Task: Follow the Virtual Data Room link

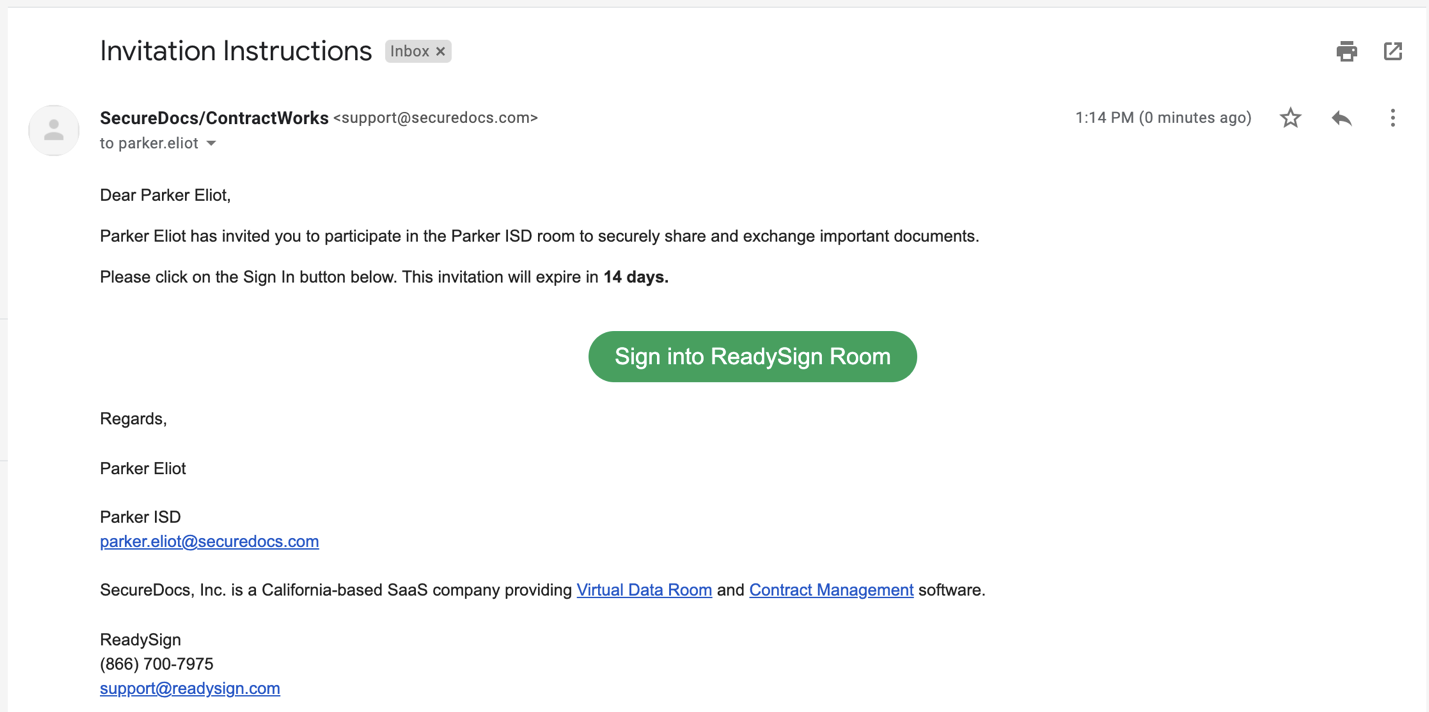Action: pyautogui.click(x=644, y=590)
